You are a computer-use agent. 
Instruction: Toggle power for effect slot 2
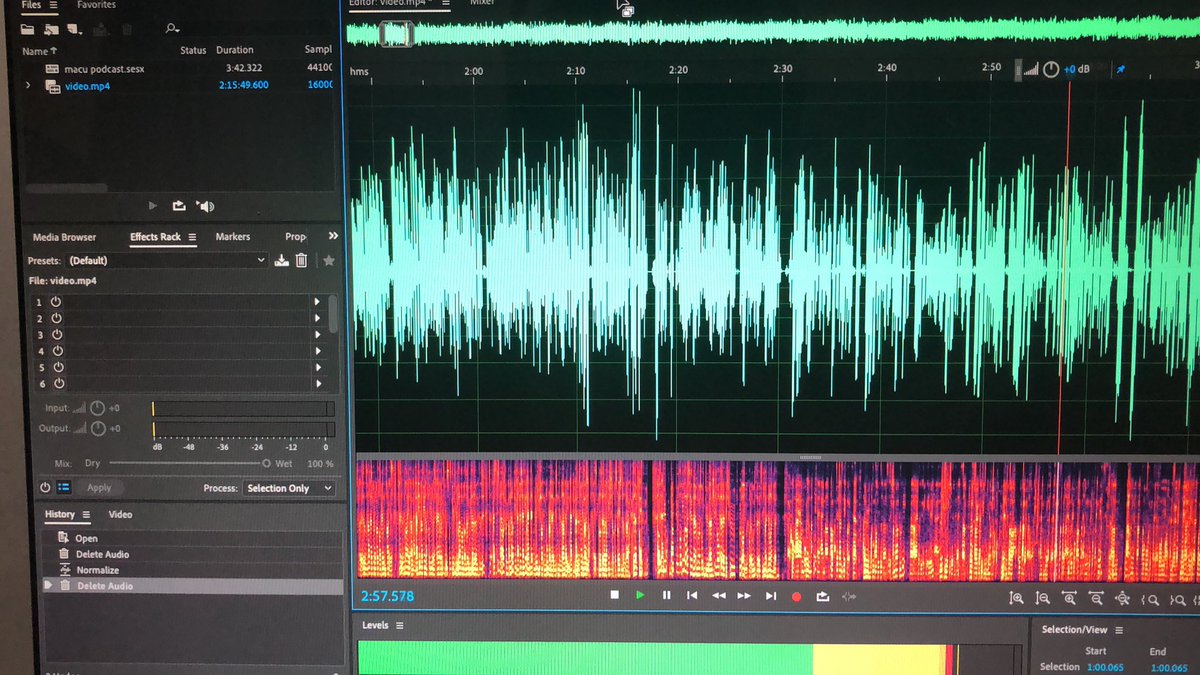tap(57, 318)
